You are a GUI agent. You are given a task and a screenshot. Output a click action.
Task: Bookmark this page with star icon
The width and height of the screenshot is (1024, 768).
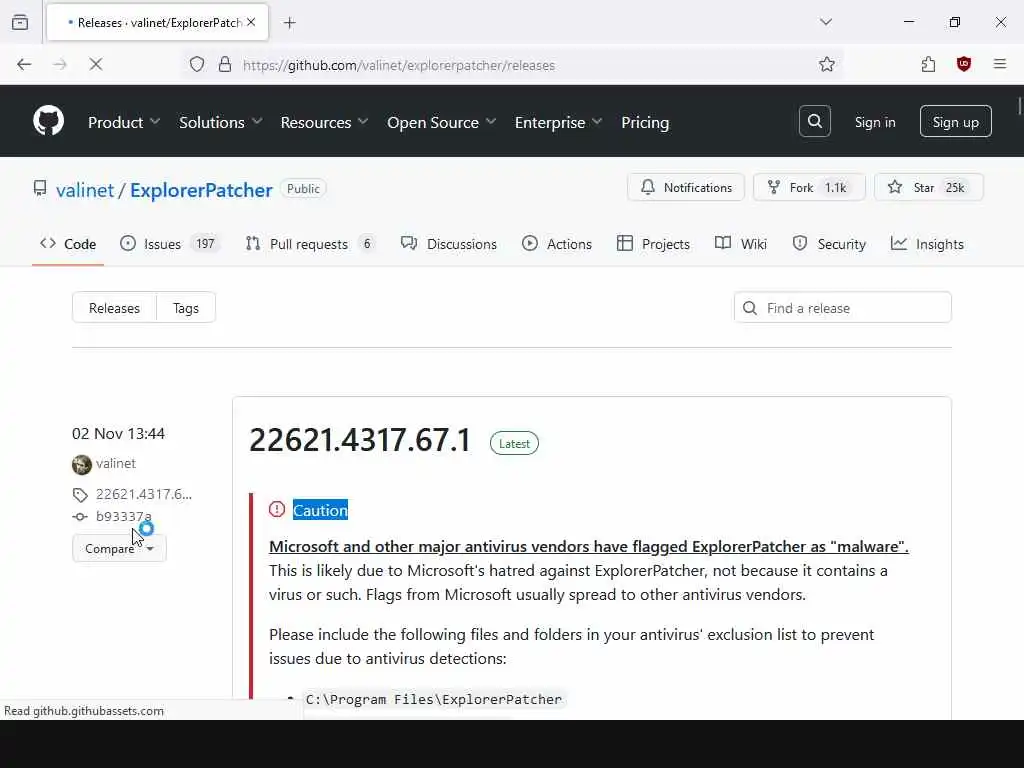point(826,65)
